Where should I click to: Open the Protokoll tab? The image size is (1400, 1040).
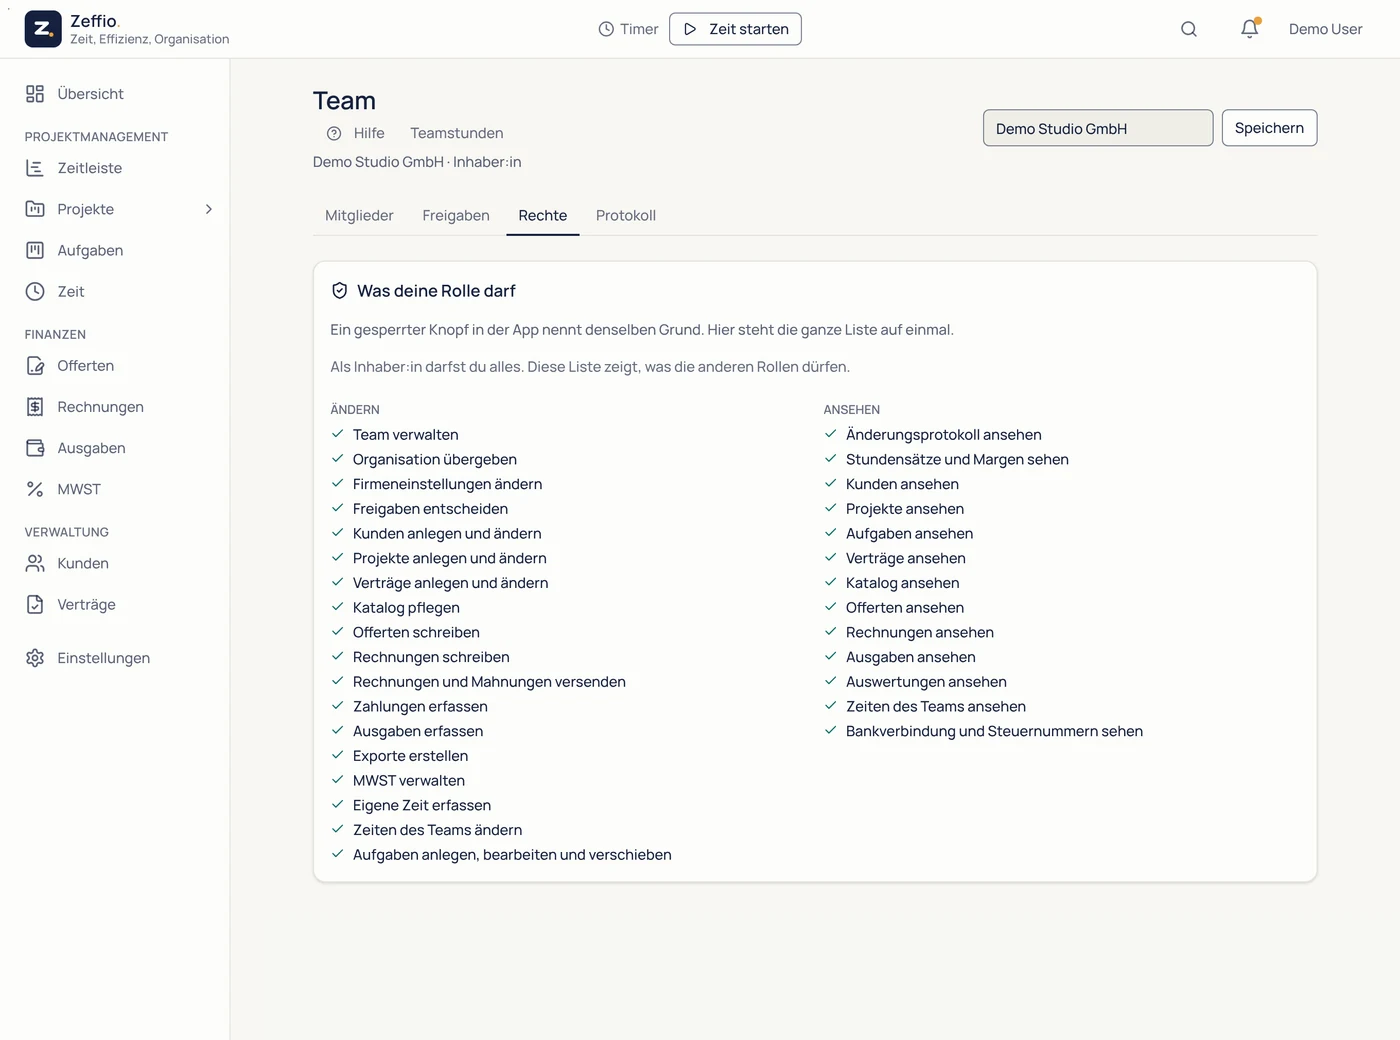pos(626,215)
